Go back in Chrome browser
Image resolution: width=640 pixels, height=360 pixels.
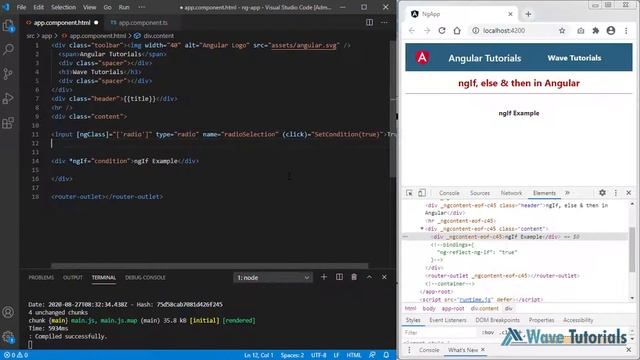tap(412, 31)
